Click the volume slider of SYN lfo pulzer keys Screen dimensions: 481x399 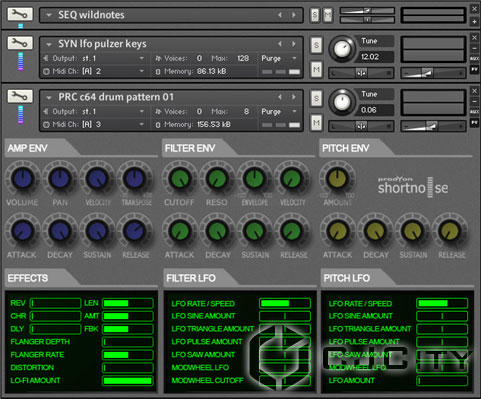pyautogui.click(x=433, y=73)
